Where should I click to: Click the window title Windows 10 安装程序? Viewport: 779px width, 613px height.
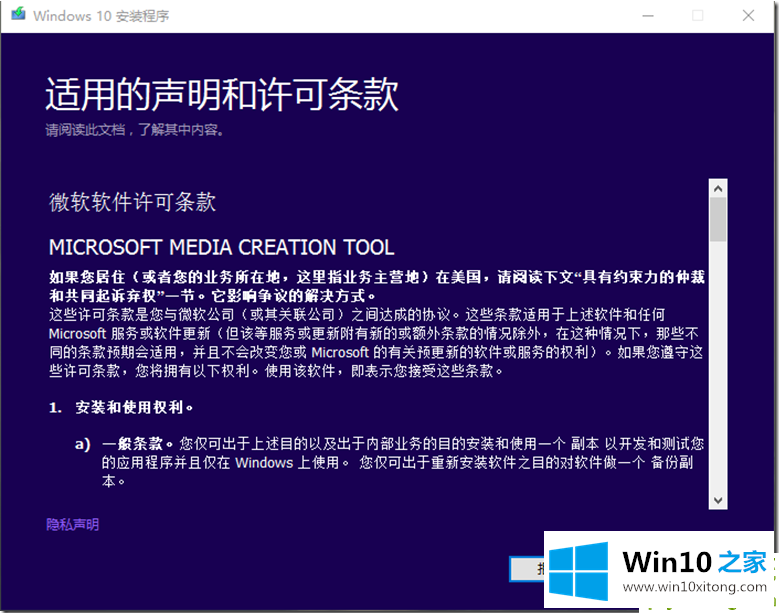pos(101,16)
